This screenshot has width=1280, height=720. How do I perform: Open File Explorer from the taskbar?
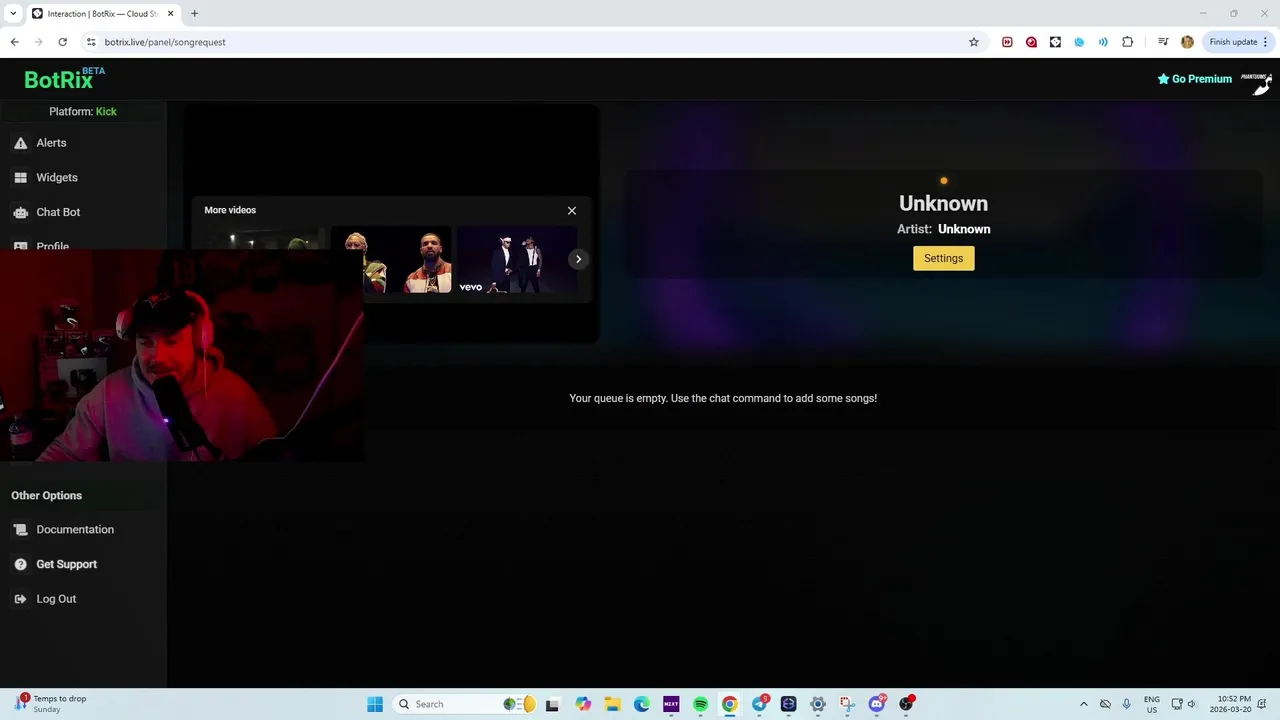pyautogui.click(x=612, y=704)
